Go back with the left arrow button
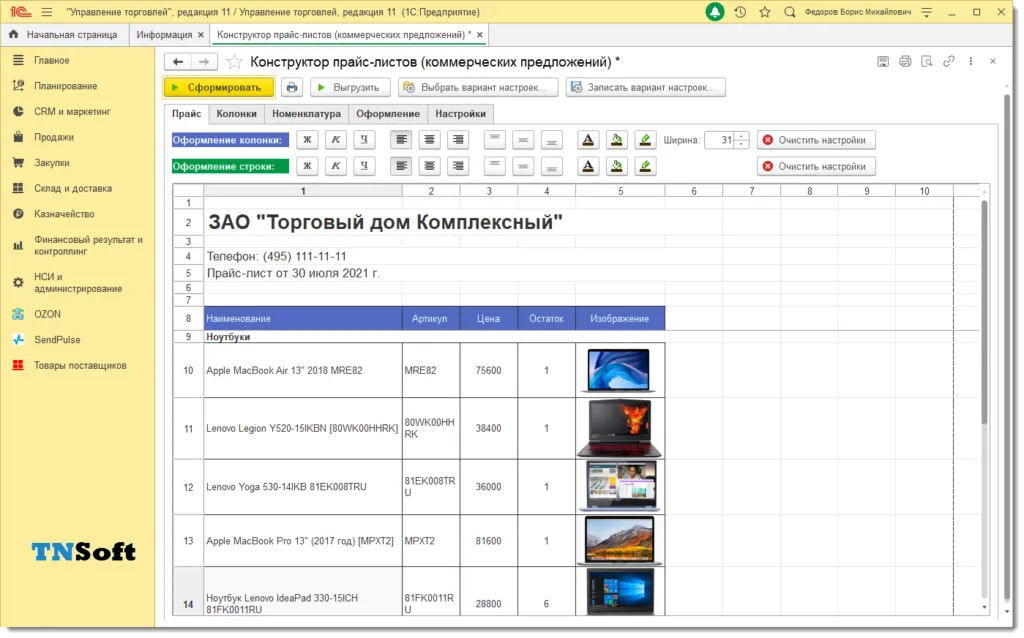The width and height of the screenshot is (1024, 638). click(178, 61)
